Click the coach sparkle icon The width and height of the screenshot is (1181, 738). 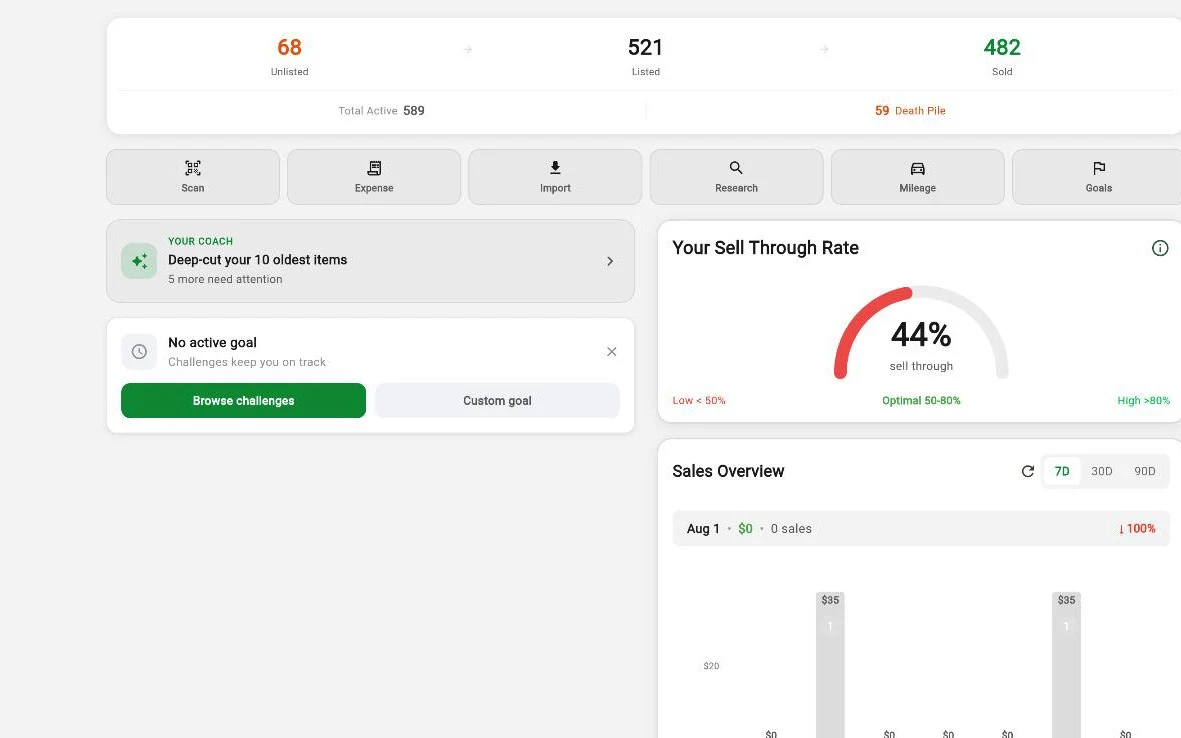(139, 261)
